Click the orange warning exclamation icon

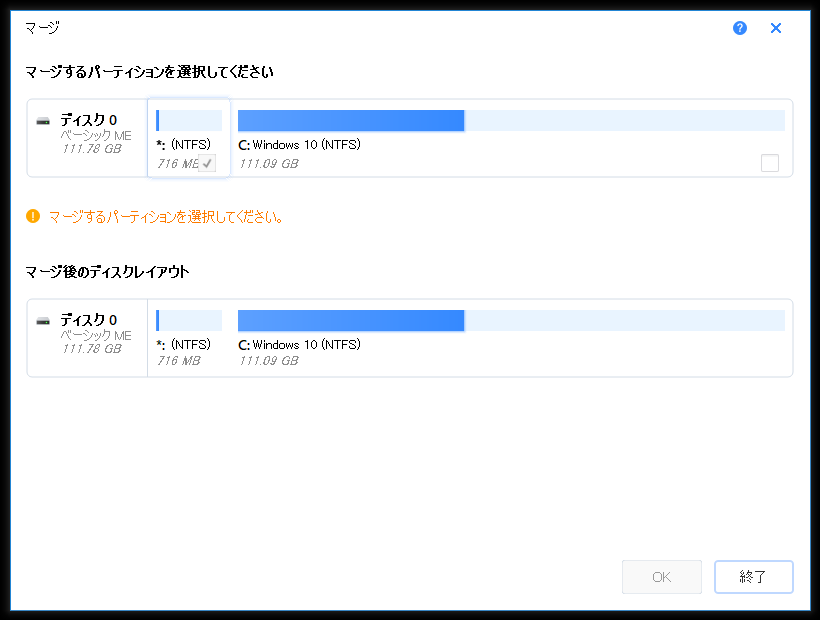point(33,215)
